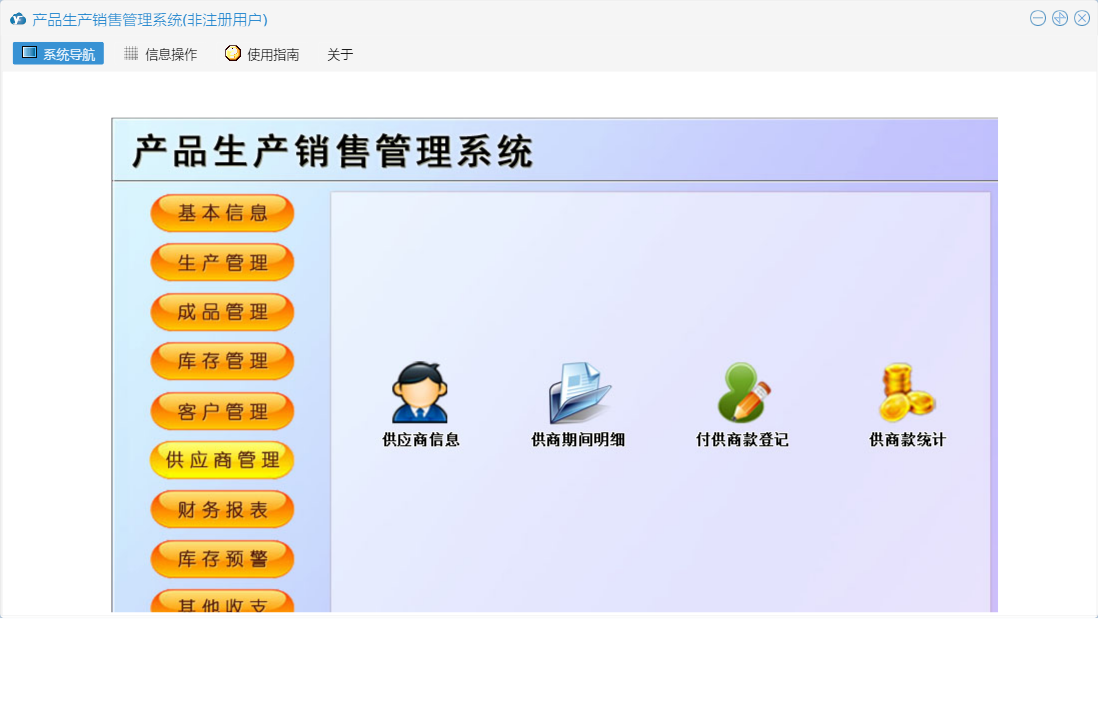The width and height of the screenshot is (1098, 719).
Task: Open the 供商款统计 coins icon
Action: [x=907, y=392]
